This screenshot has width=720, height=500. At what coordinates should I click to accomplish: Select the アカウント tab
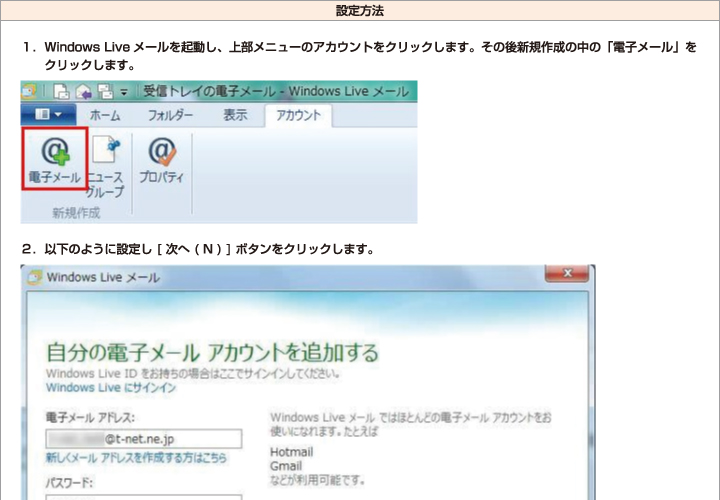click(x=298, y=115)
